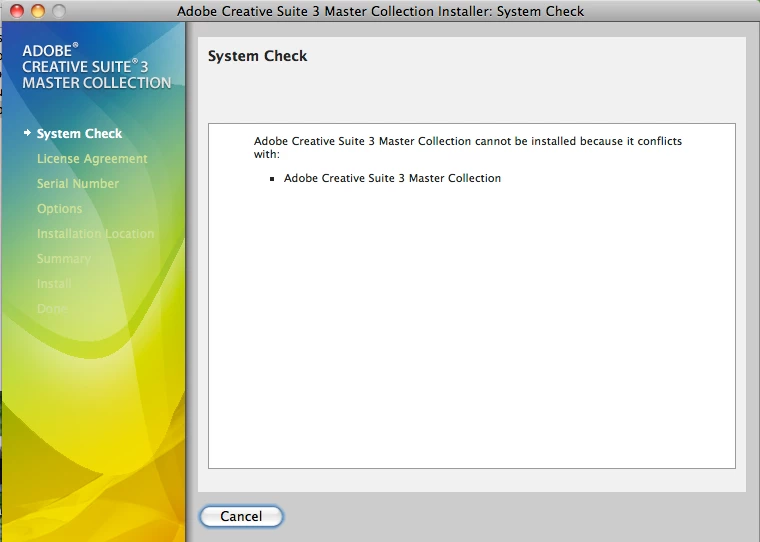Click the 'cannot be installed' conflict message
The height and width of the screenshot is (542, 760).
click(x=468, y=147)
